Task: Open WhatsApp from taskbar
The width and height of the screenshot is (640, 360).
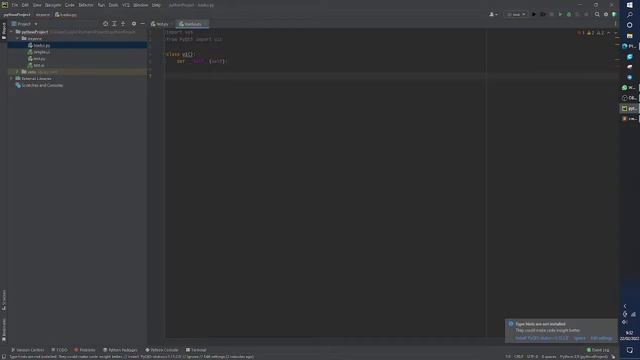Action: [x=629, y=88]
